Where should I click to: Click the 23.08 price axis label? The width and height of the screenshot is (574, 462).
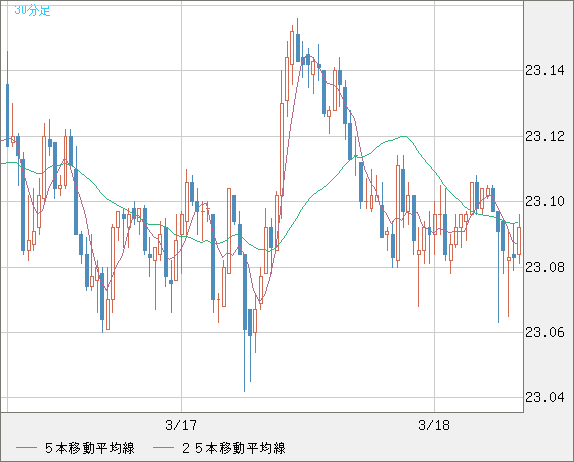pyautogui.click(x=545, y=267)
